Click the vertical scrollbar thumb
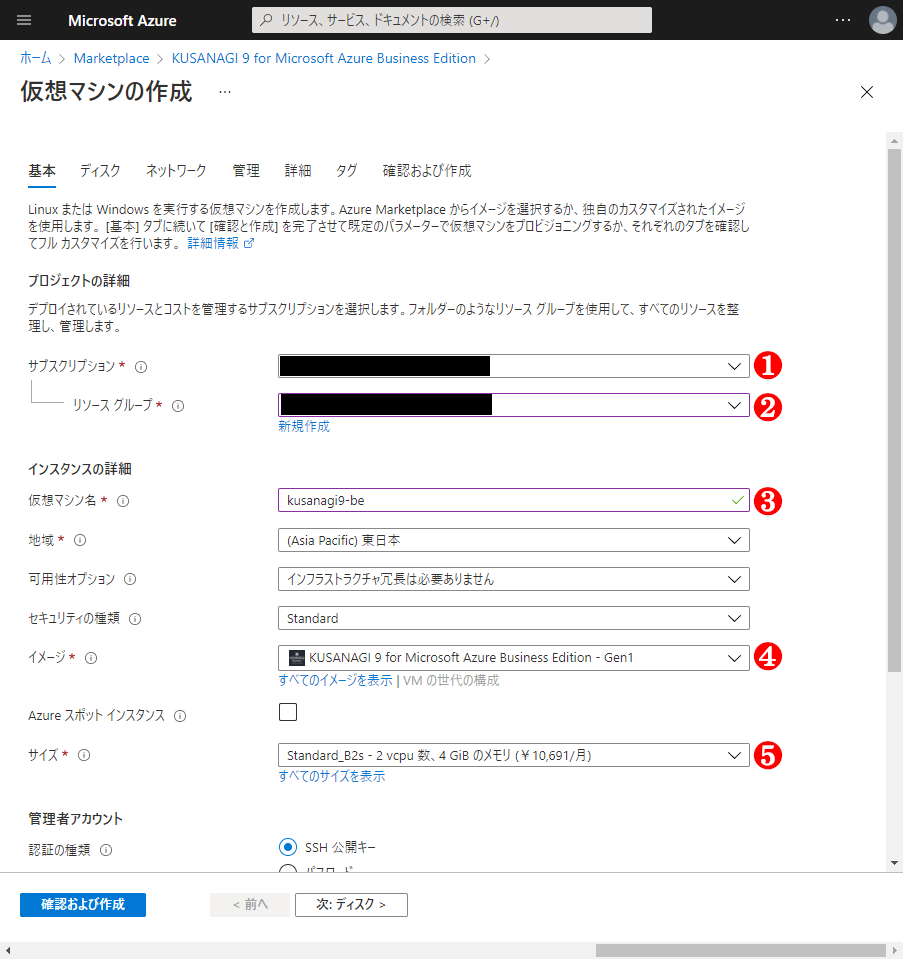 [x=894, y=410]
